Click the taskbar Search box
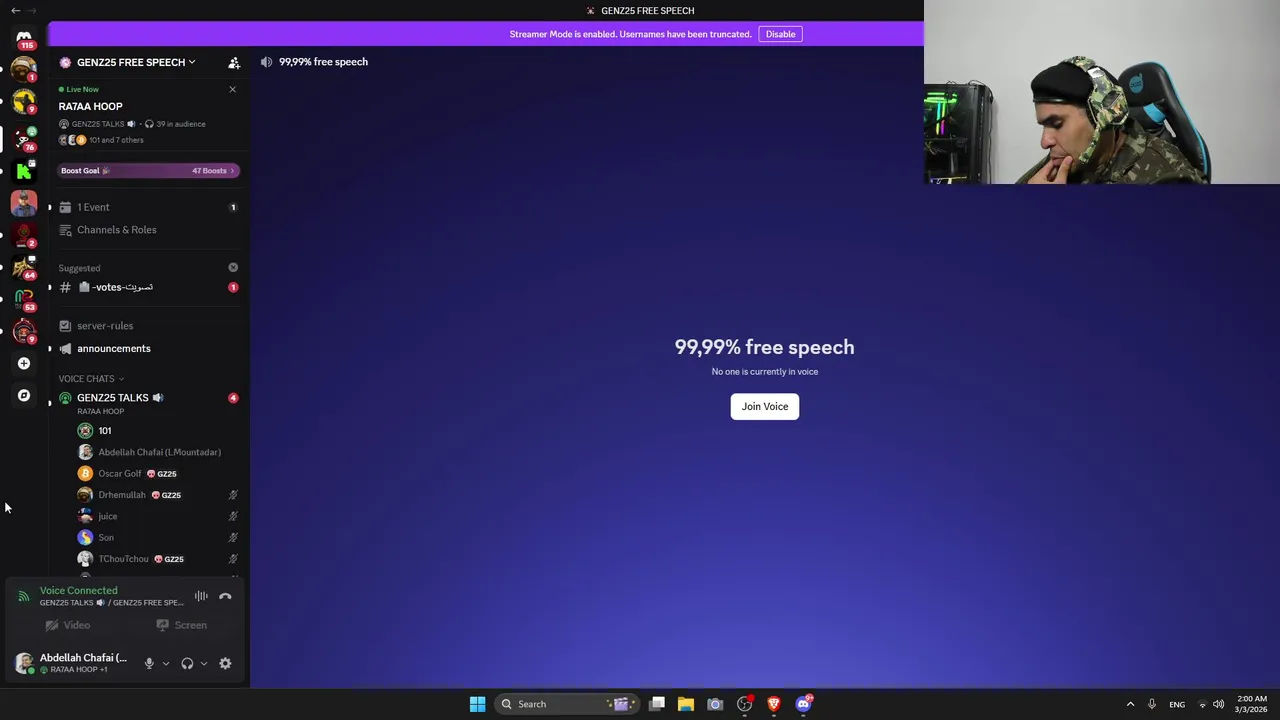Viewport: 1280px width, 720px height. (569, 704)
